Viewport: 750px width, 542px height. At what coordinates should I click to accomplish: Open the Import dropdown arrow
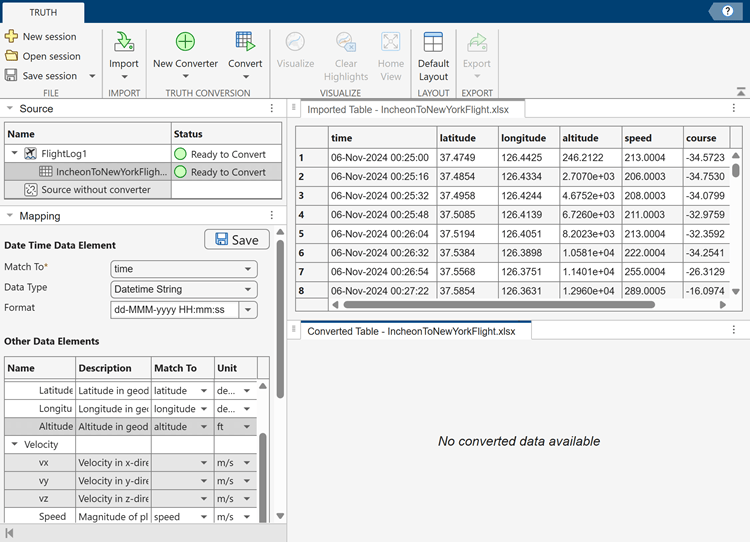click(124, 77)
